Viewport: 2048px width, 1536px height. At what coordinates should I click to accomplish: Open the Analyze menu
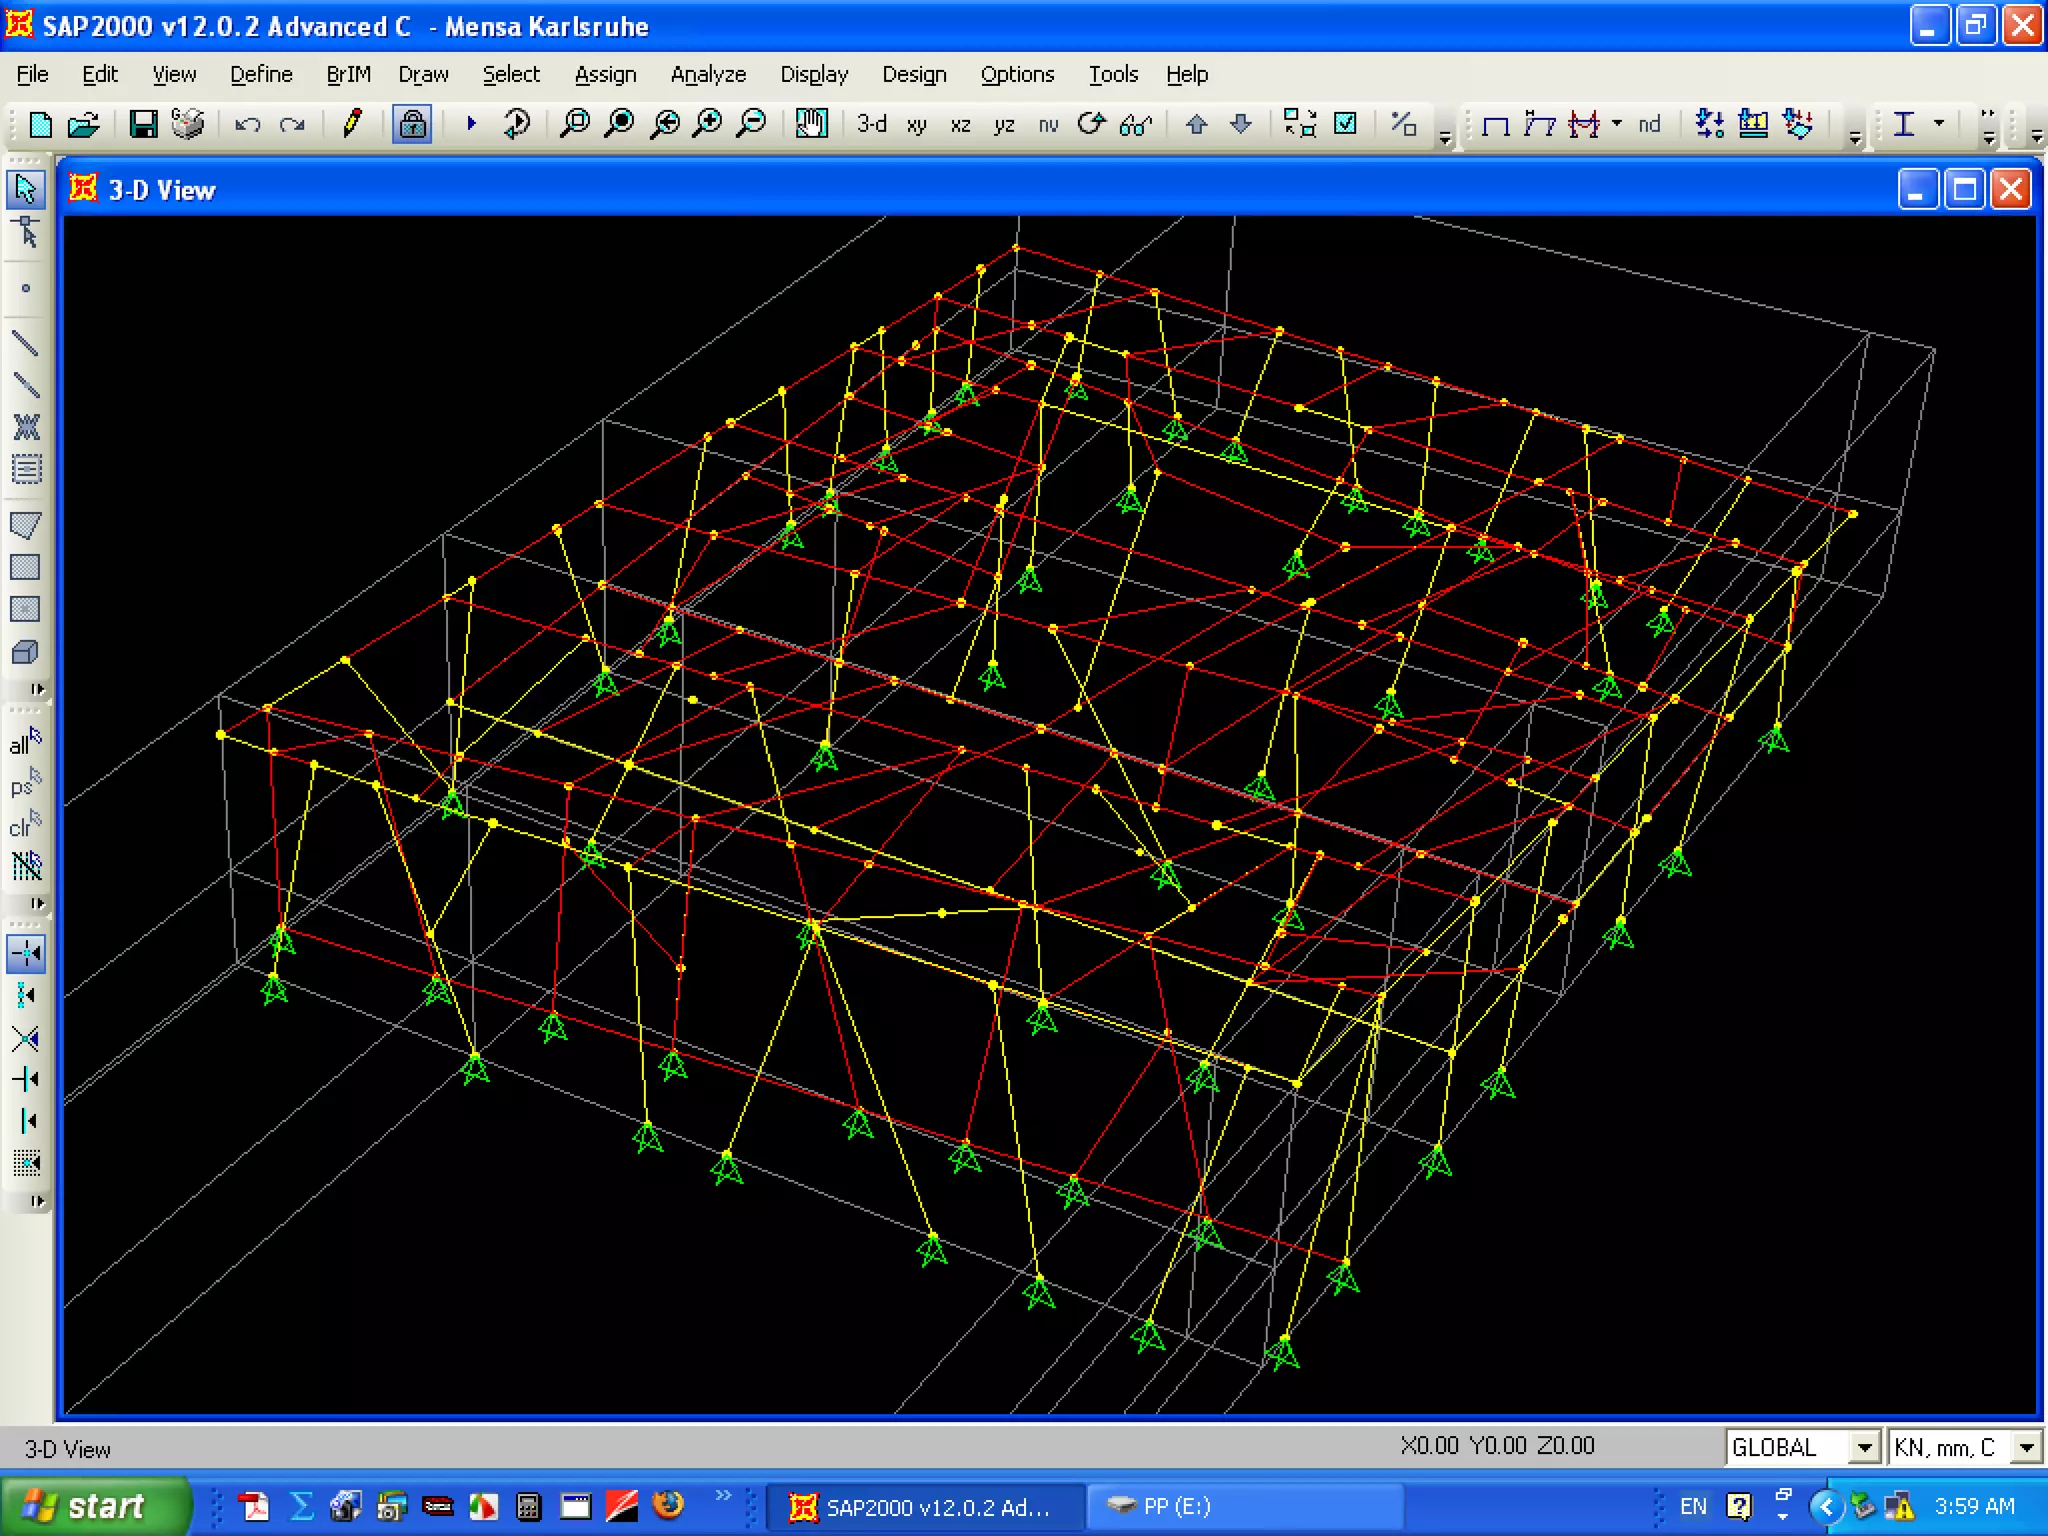coord(708,75)
